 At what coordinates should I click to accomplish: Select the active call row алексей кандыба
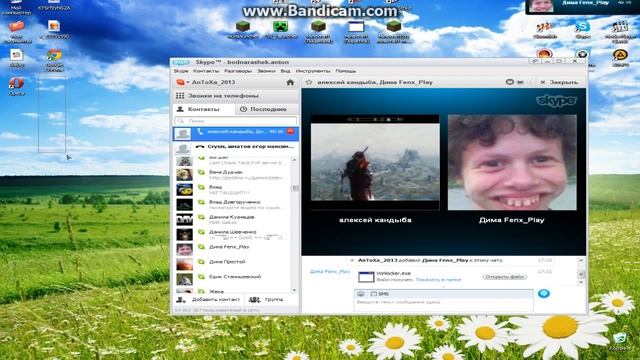(236, 133)
